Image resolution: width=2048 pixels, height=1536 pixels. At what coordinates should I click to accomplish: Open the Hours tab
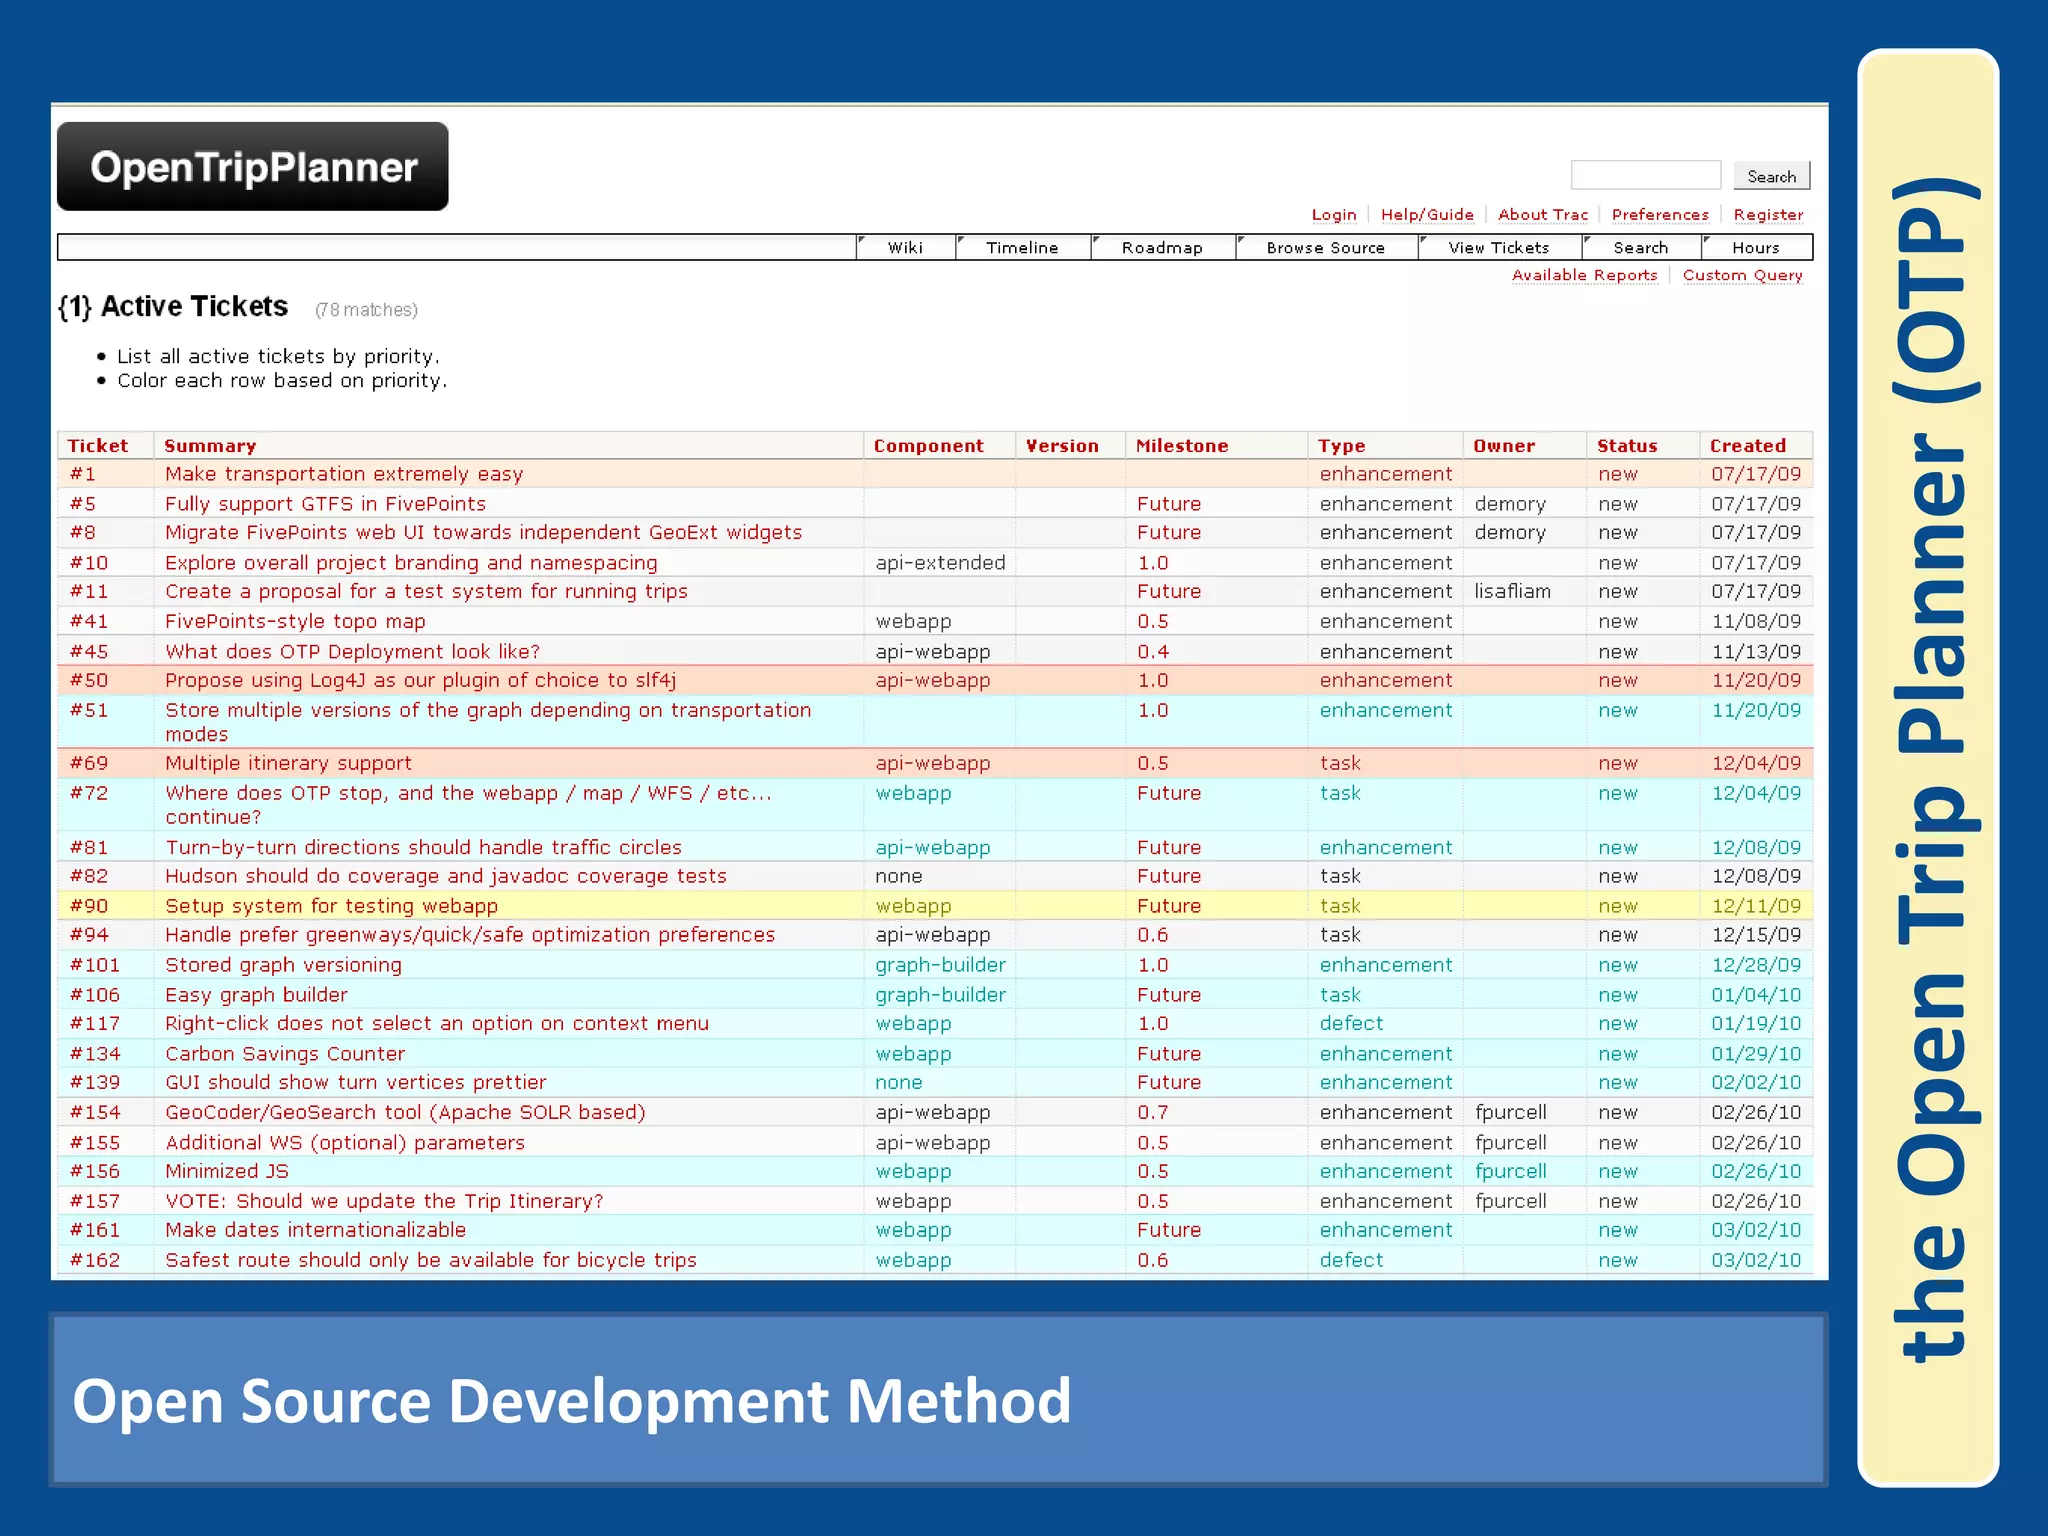tap(1755, 248)
